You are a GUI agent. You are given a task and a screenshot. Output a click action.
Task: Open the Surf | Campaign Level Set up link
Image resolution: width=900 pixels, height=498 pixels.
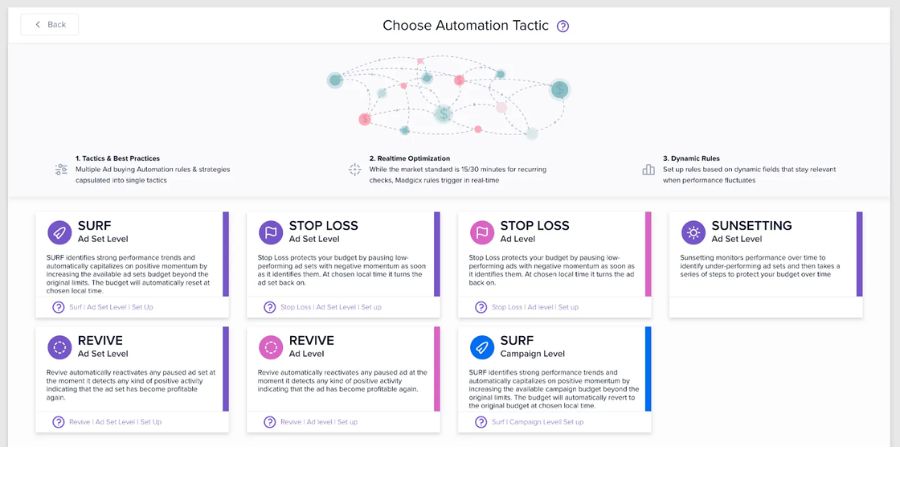click(537, 422)
